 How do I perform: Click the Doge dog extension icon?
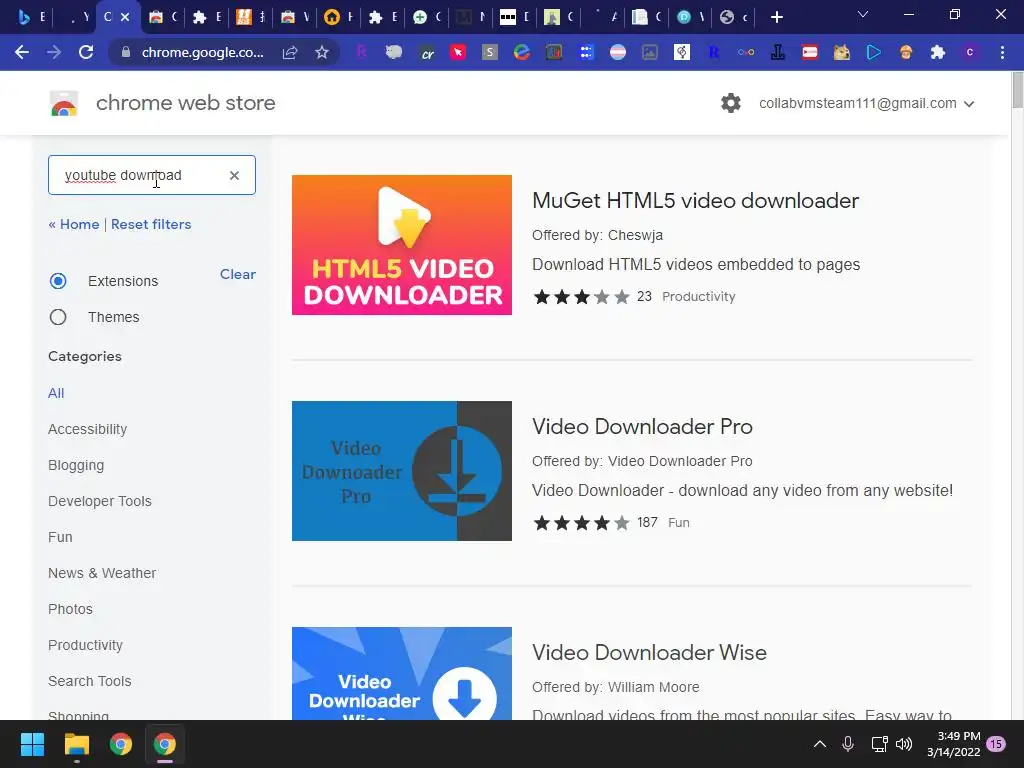pyautogui.click(x=842, y=52)
